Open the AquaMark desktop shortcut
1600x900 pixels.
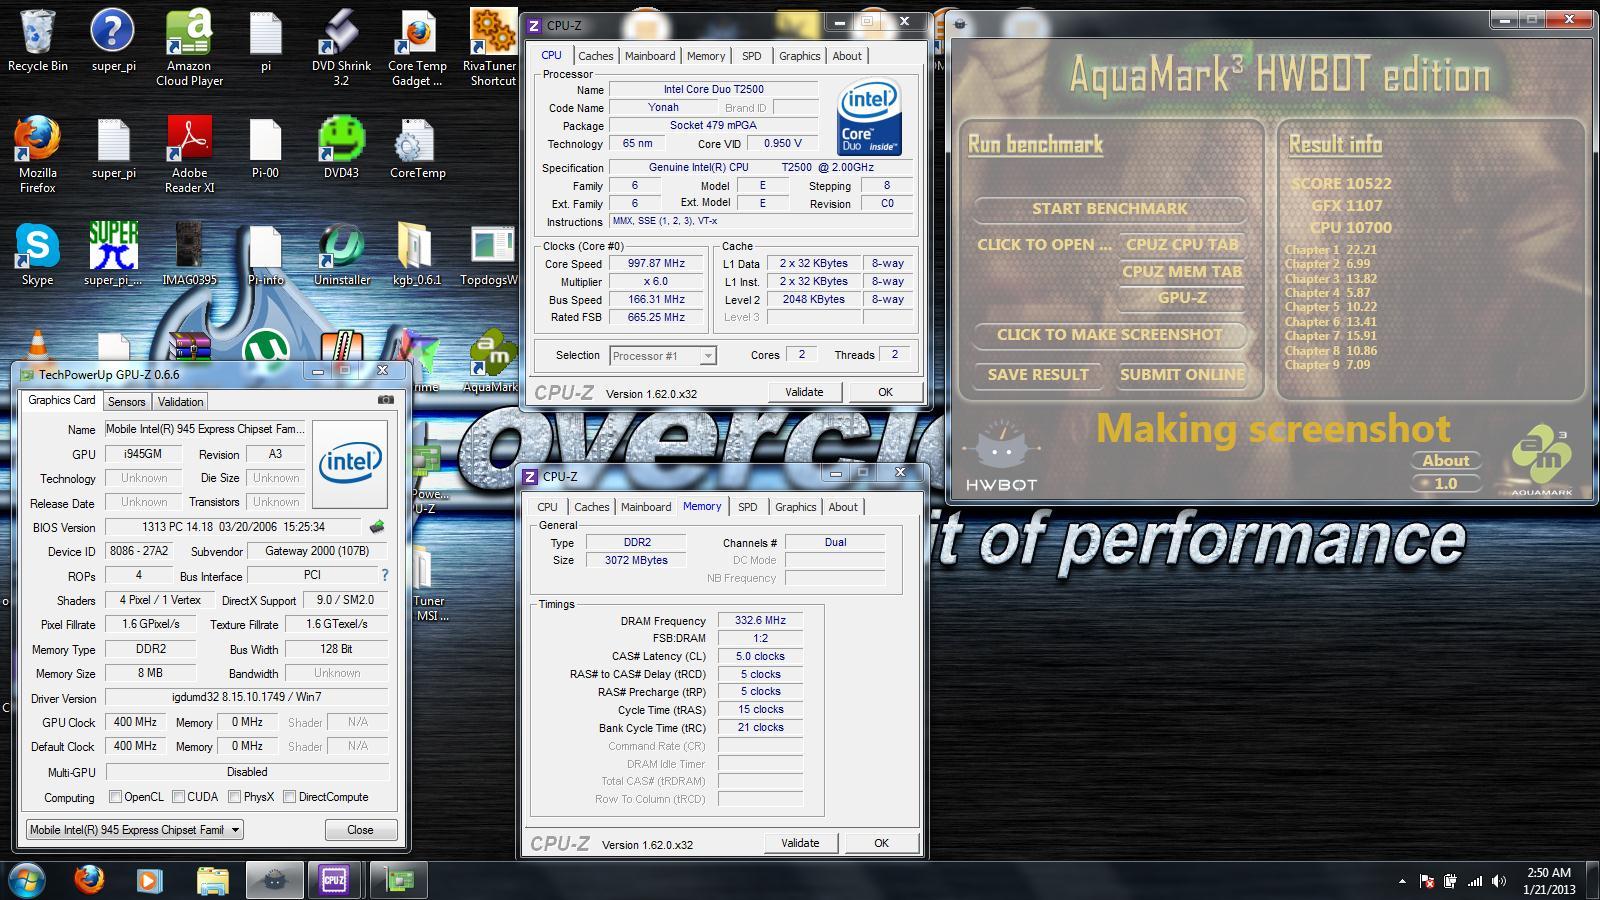pos(491,360)
